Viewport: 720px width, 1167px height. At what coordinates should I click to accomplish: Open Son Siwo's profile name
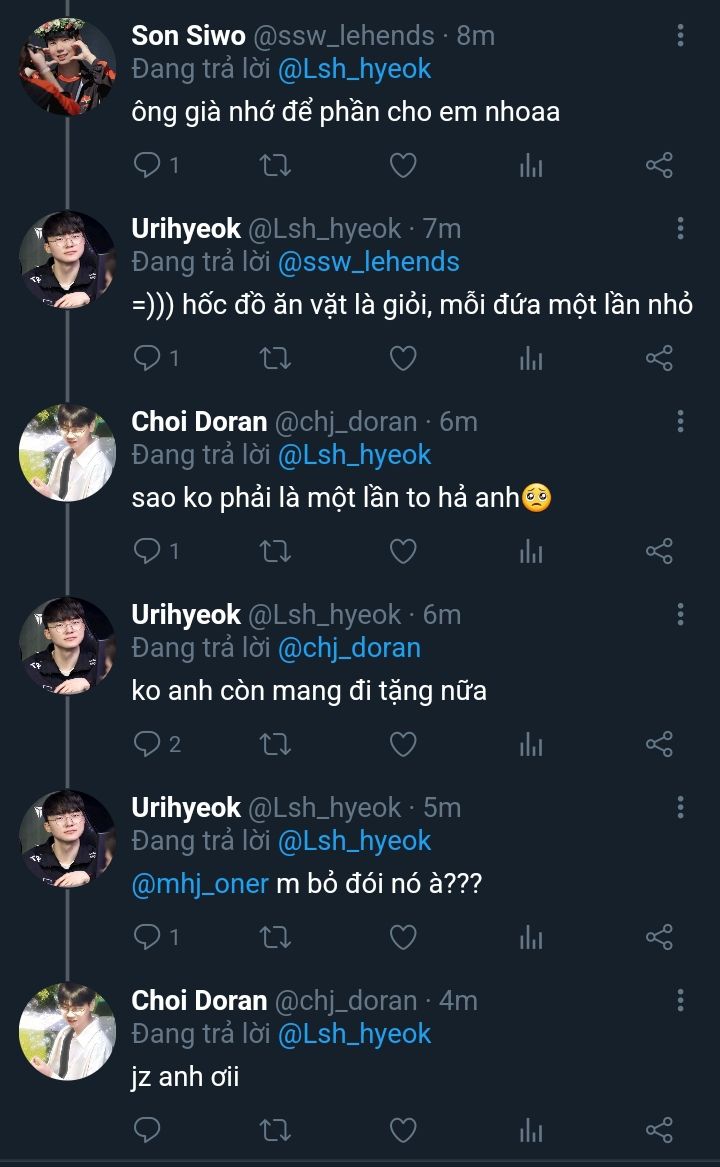pyautogui.click(x=188, y=36)
